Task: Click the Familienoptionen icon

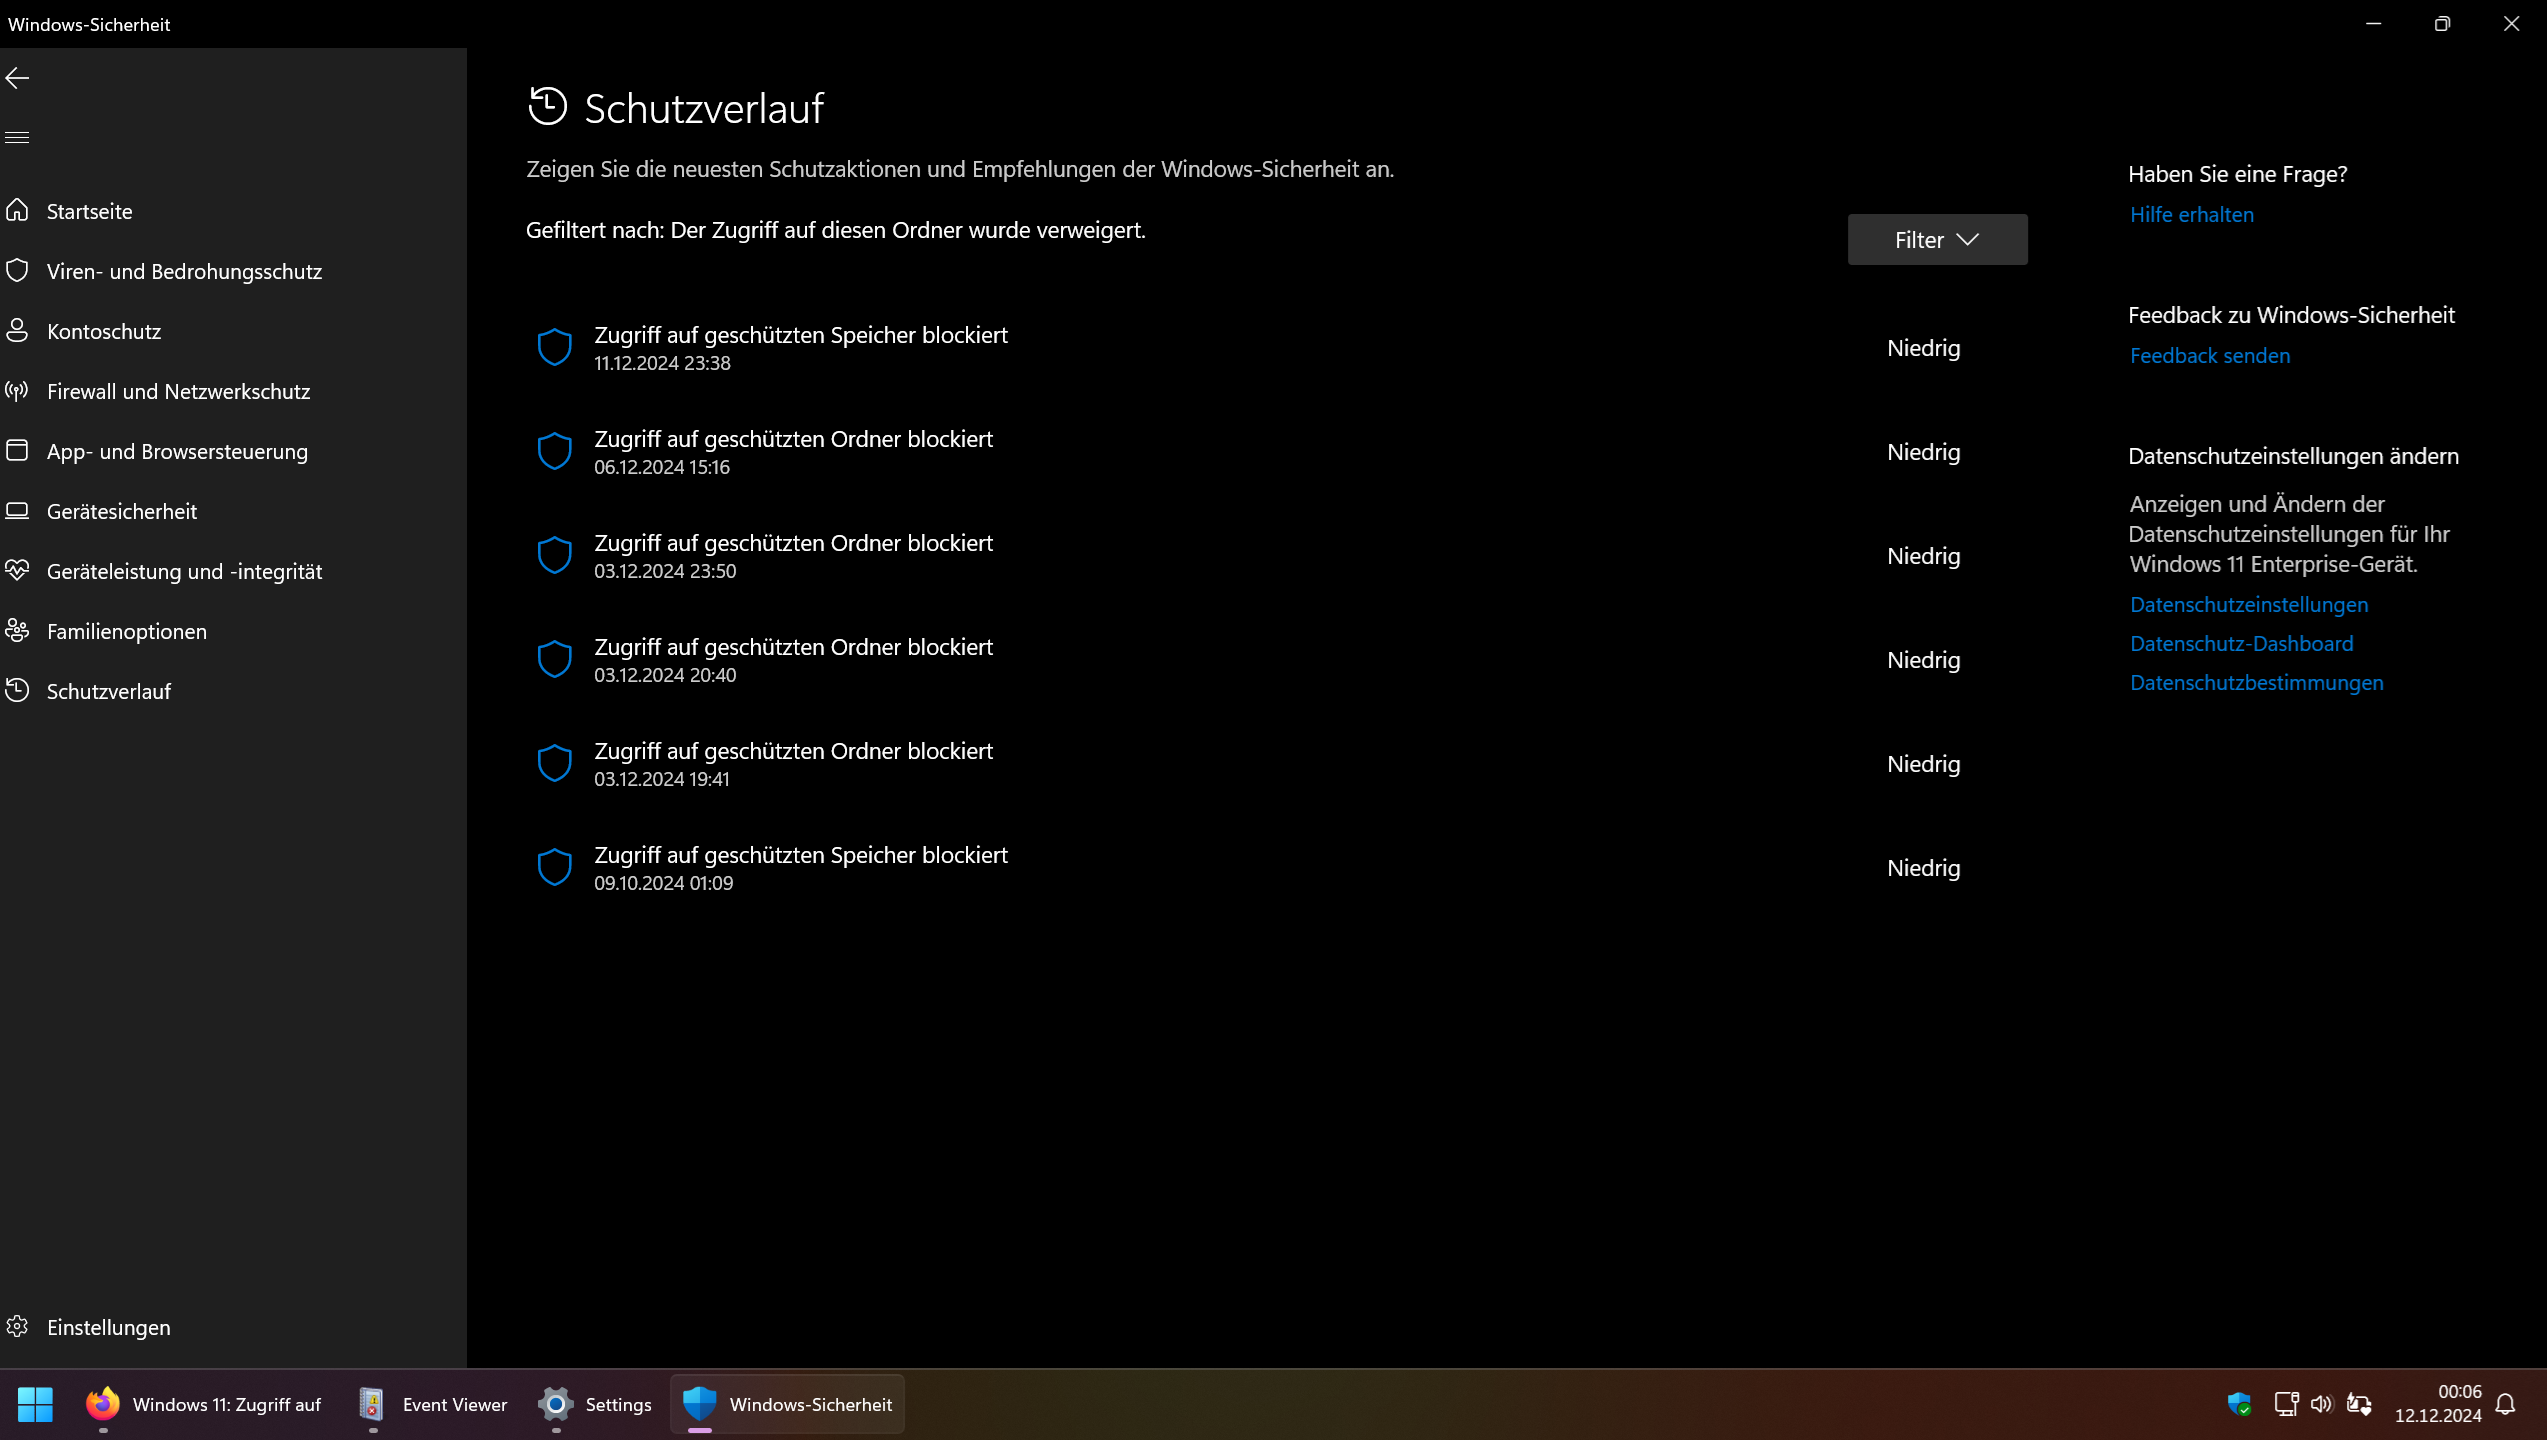Action: point(17,630)
